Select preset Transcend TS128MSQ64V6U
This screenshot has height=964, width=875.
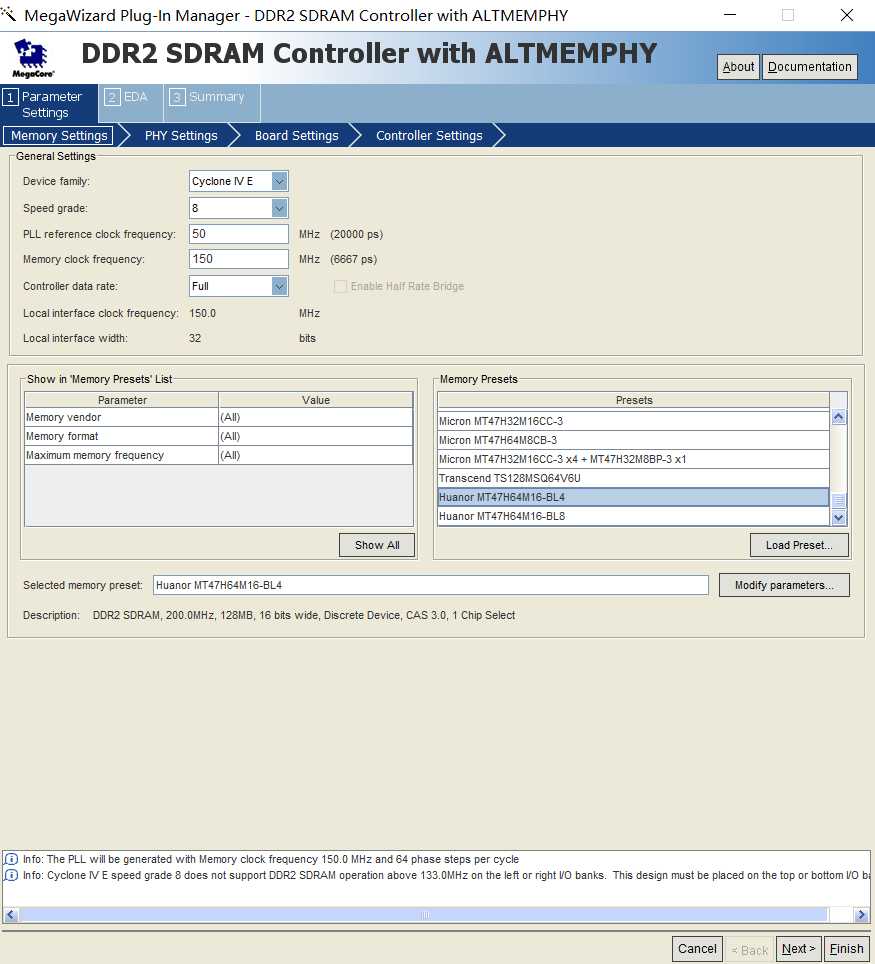click(633, 478)
